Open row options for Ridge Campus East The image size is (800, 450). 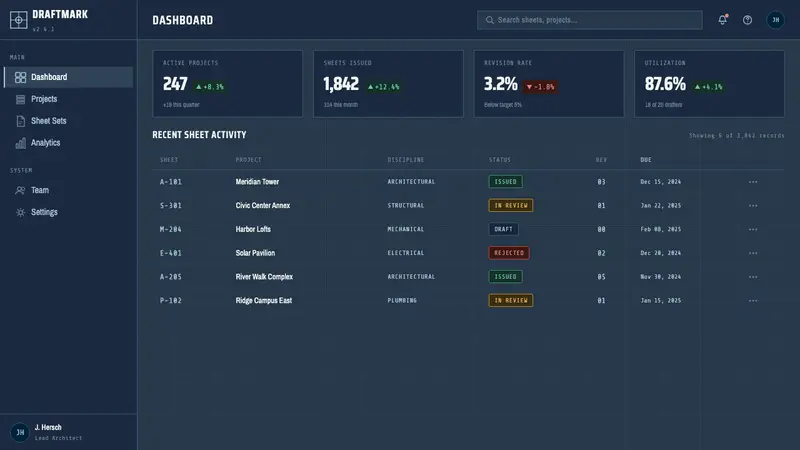753,301
